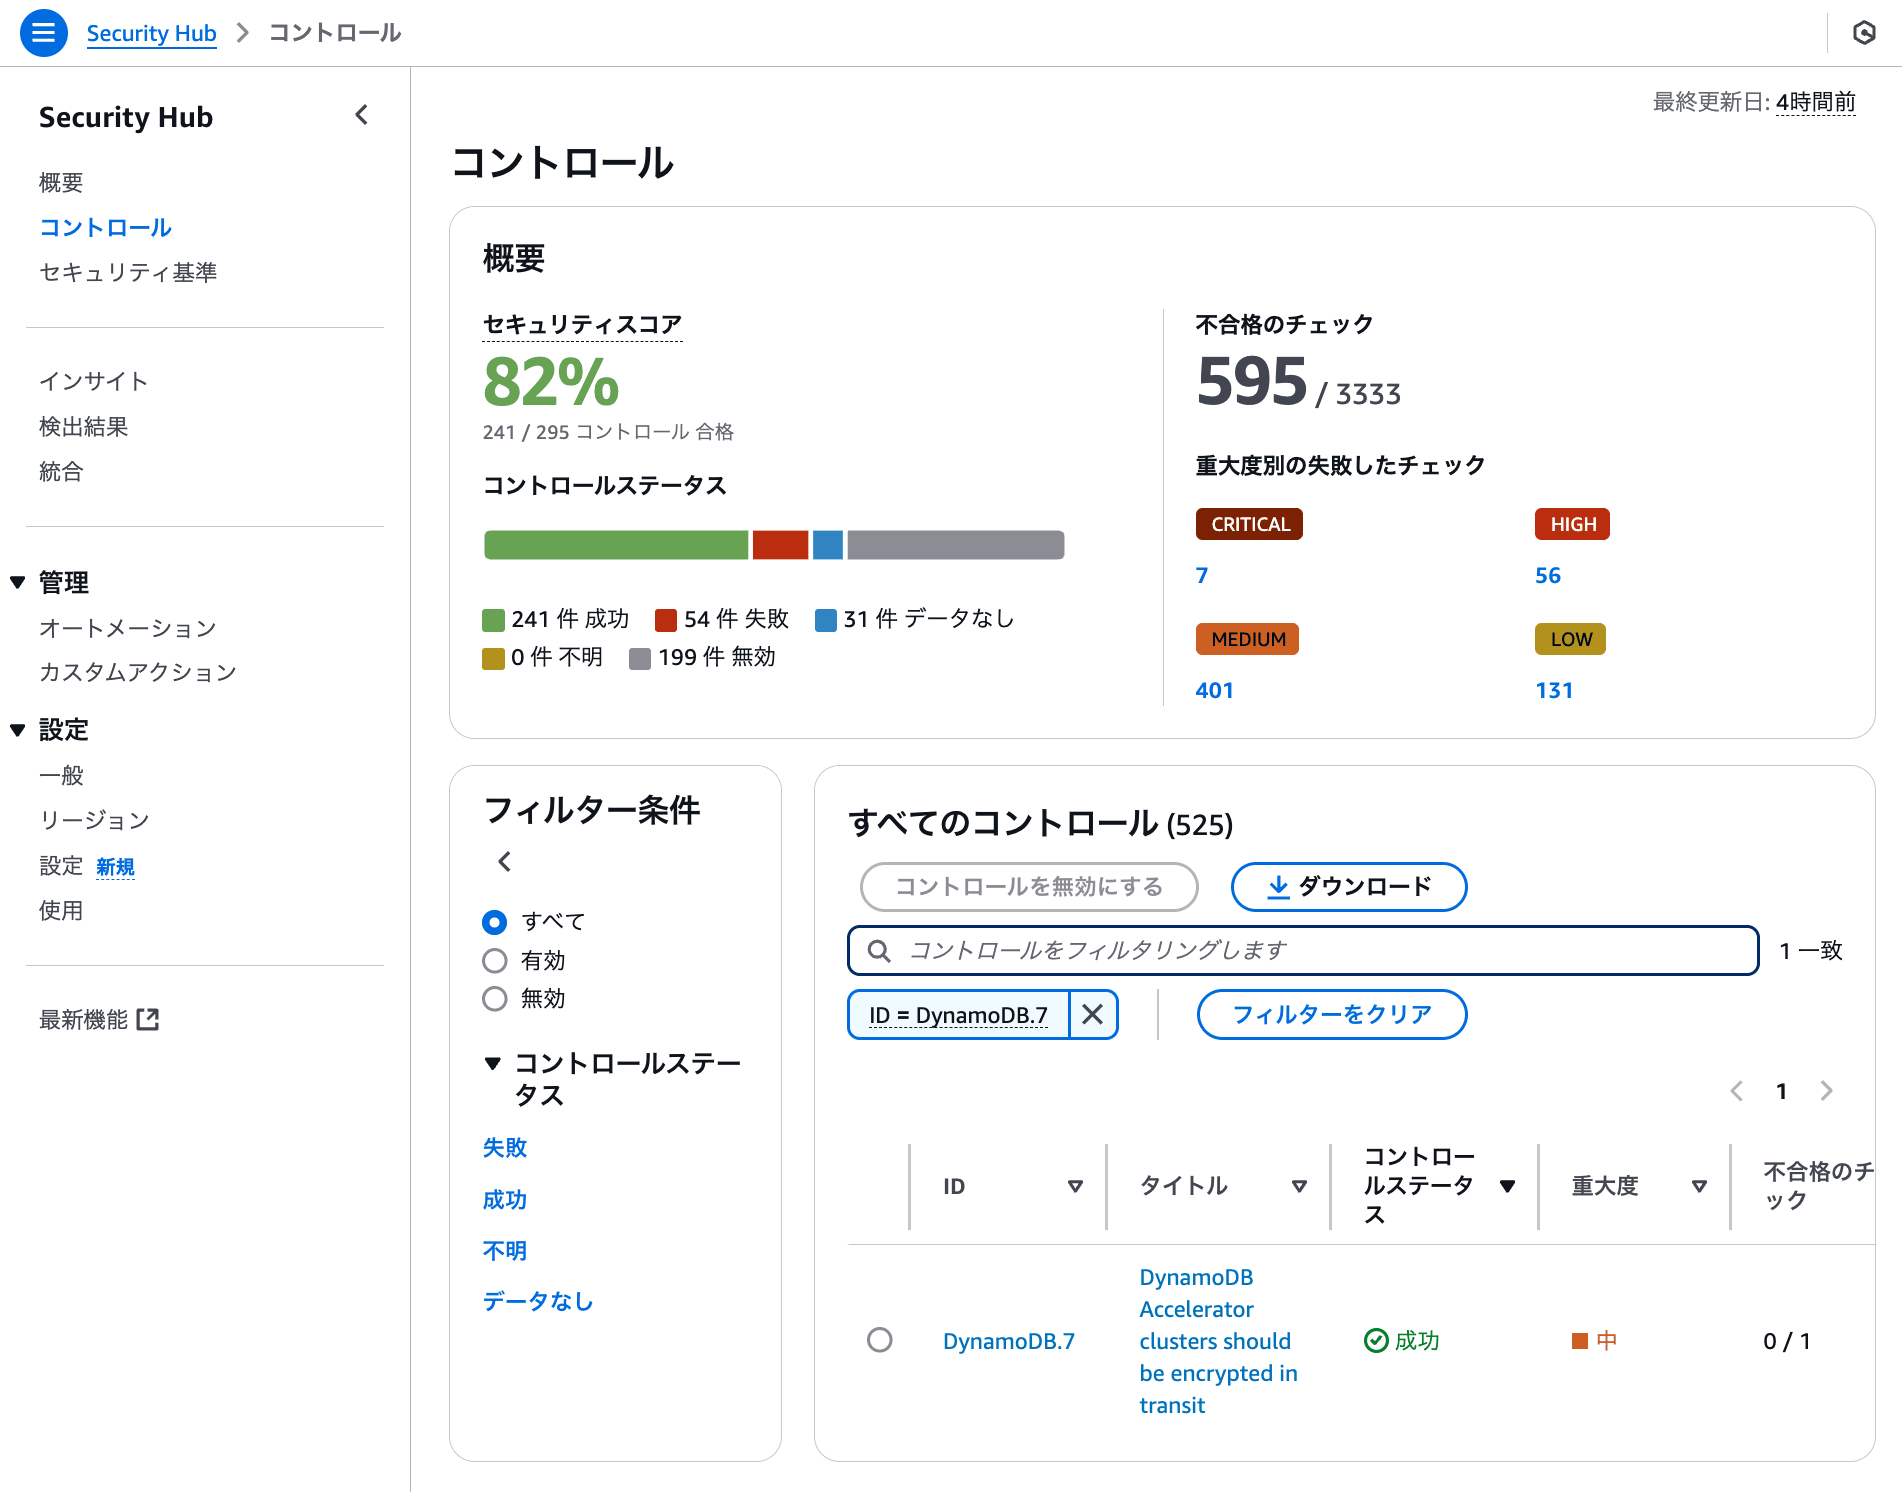The image size is (1902, 1492).
Task: Open the HIGH count 56 link
Action: coord(1548,575)
